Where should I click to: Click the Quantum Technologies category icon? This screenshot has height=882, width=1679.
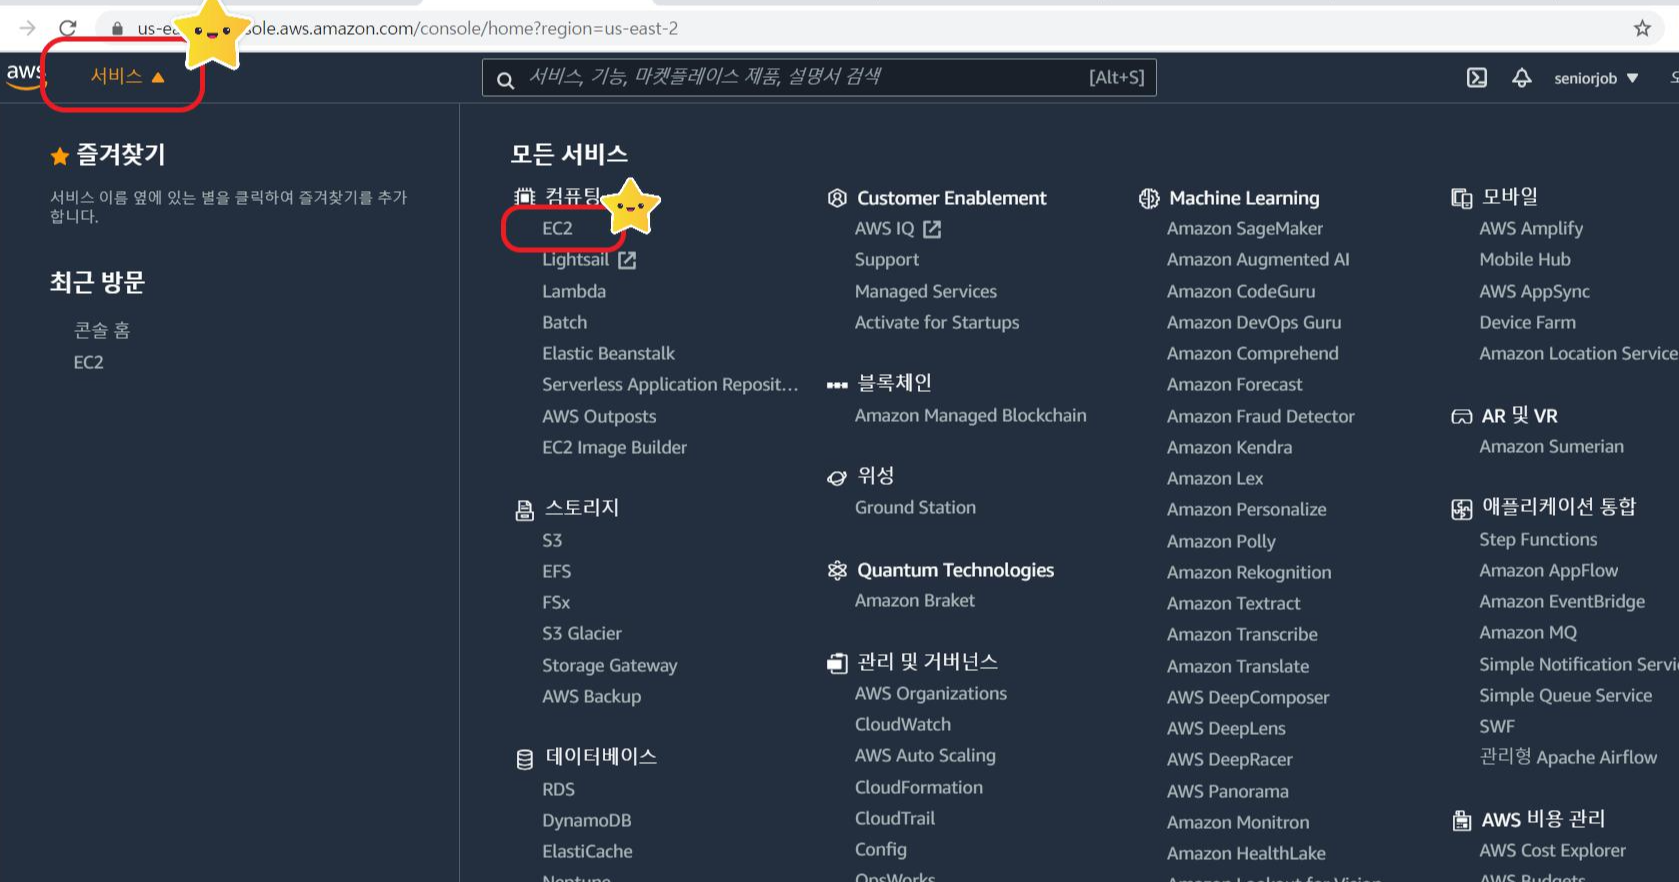pyautogui.click(x=837, y=570)
